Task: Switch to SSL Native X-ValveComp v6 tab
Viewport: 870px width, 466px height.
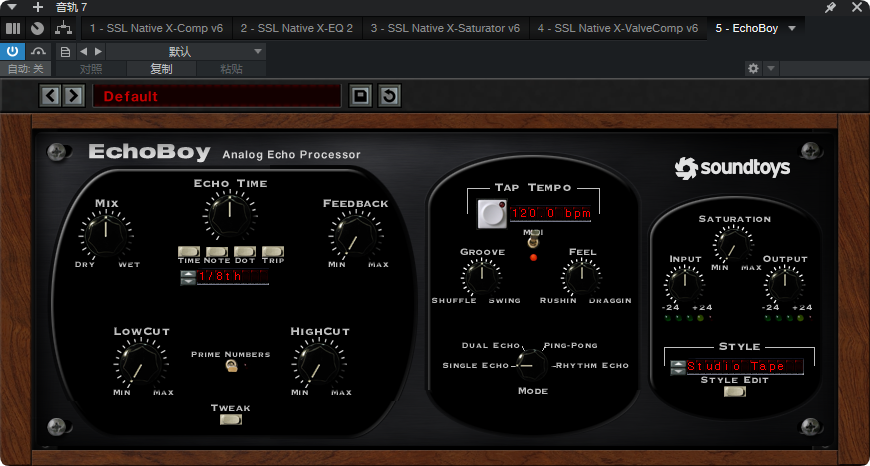Action: click(x=618, y=28)
